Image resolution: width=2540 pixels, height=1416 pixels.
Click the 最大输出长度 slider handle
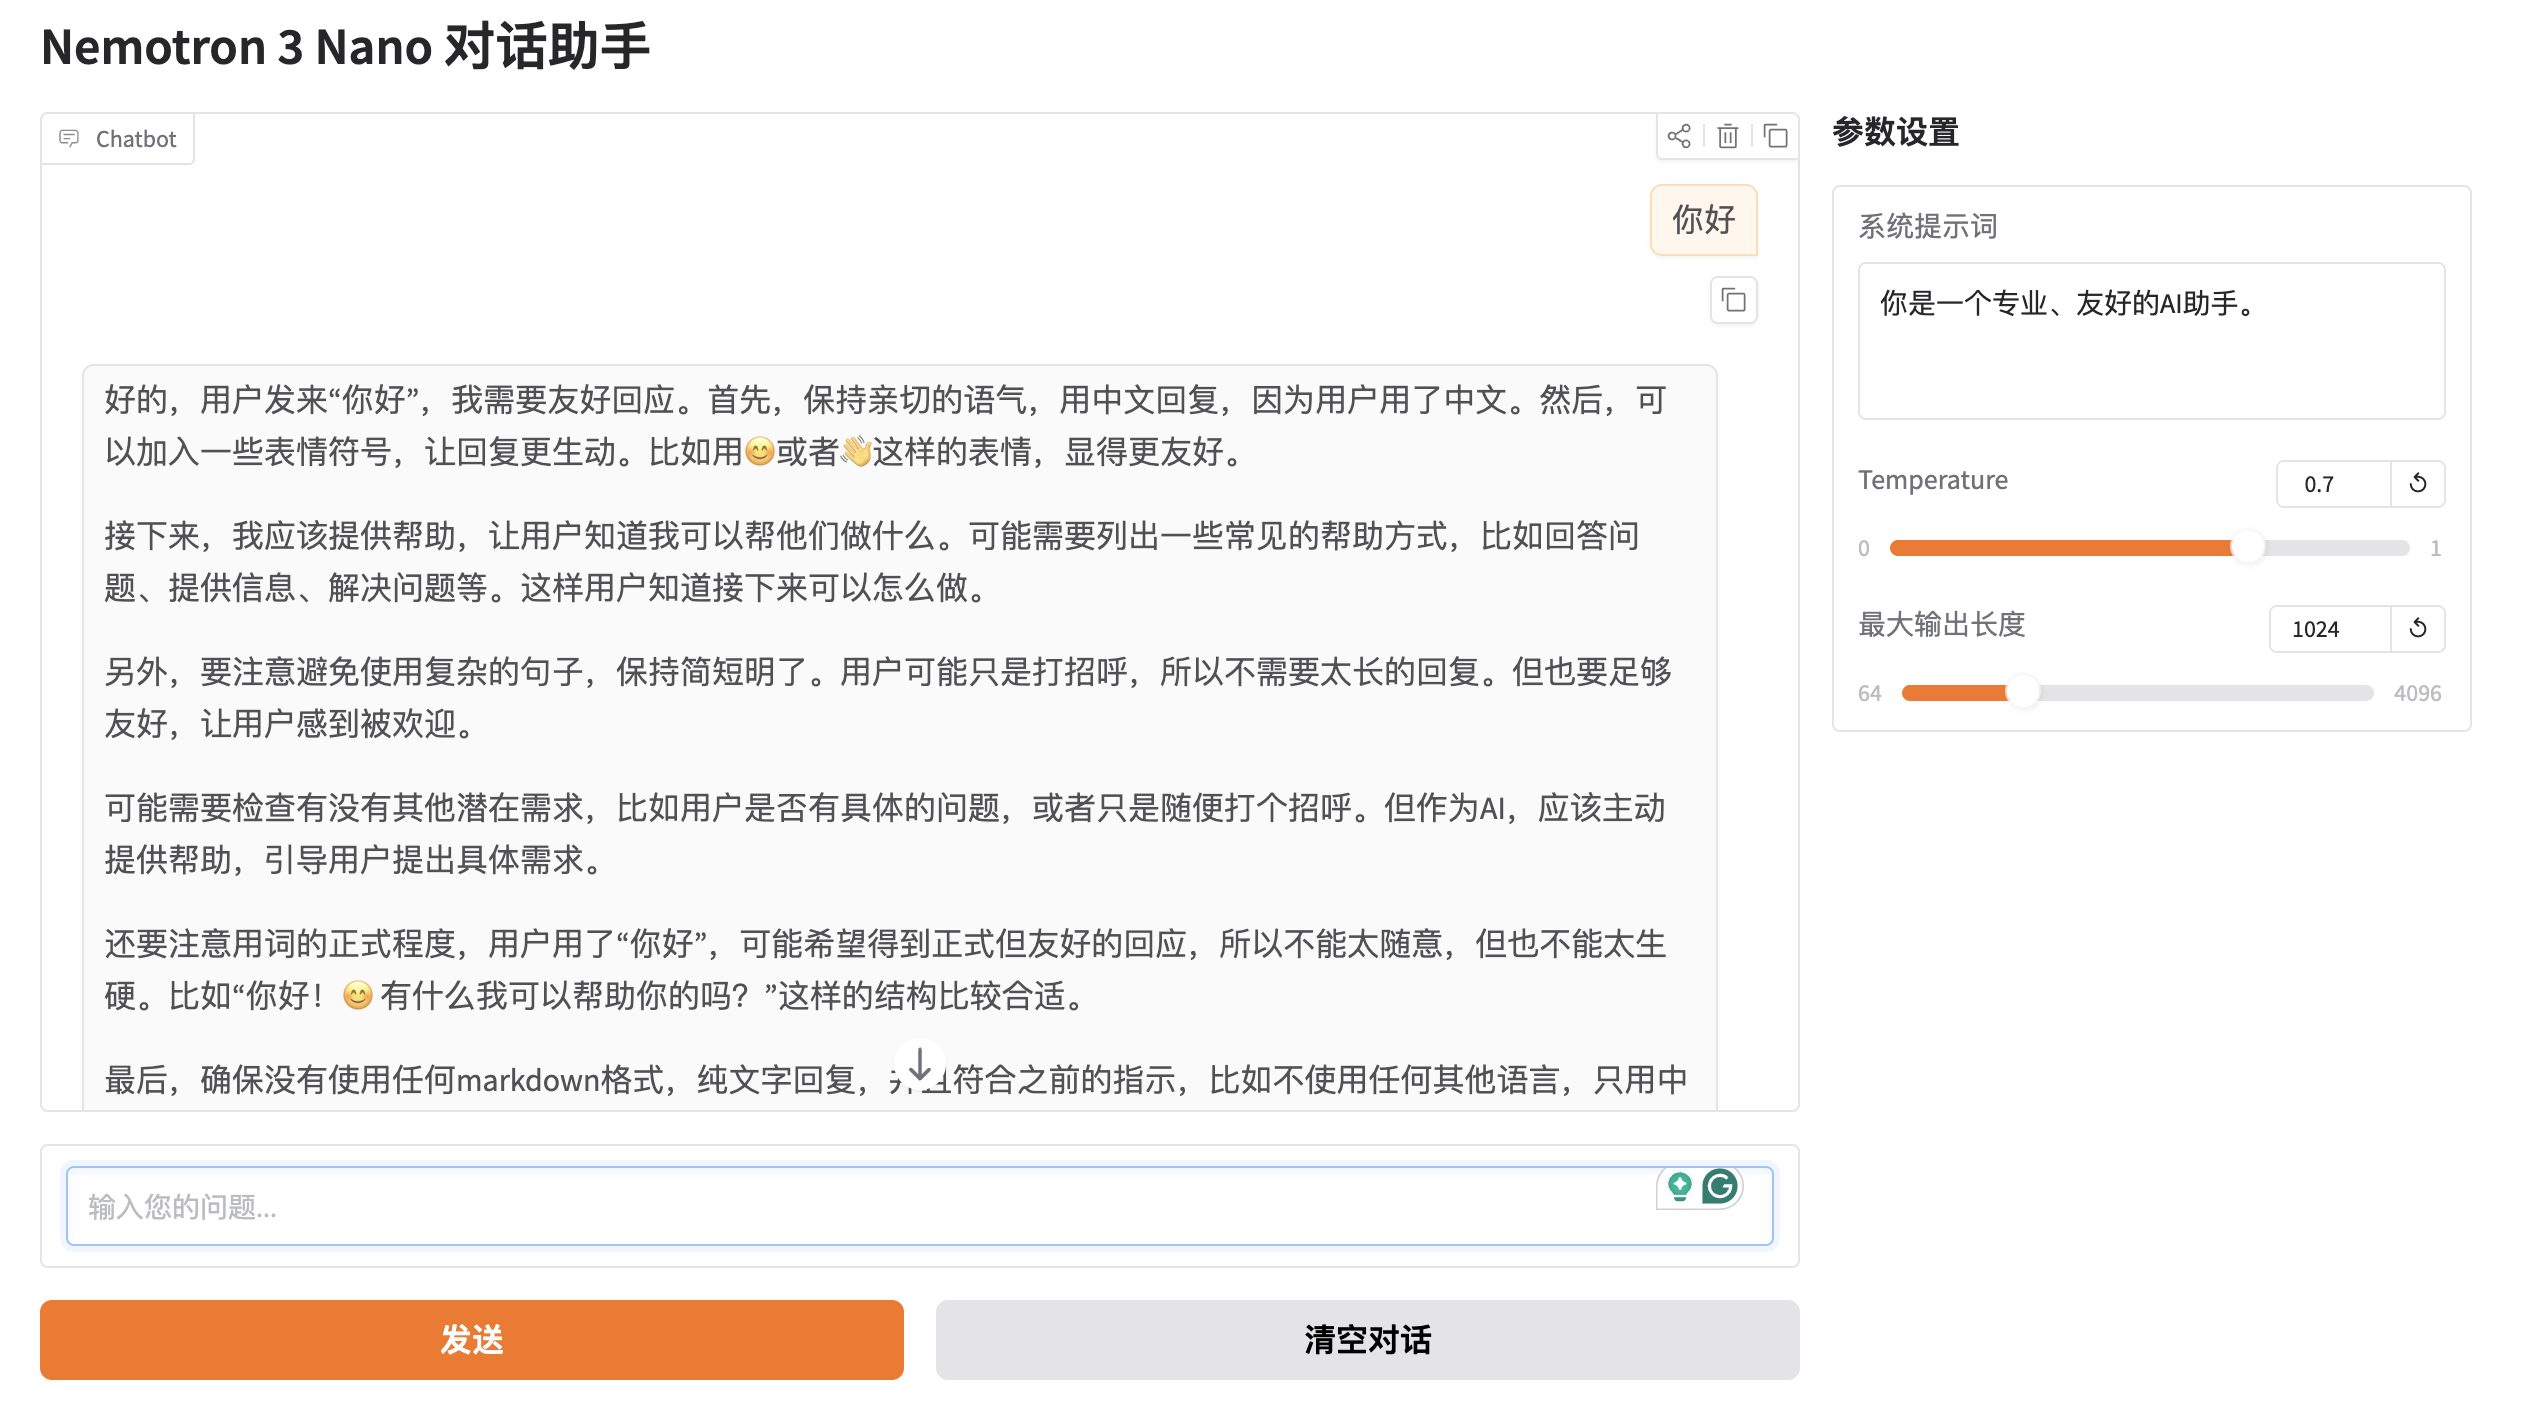pyautogui.click(x=2023, y=693)
